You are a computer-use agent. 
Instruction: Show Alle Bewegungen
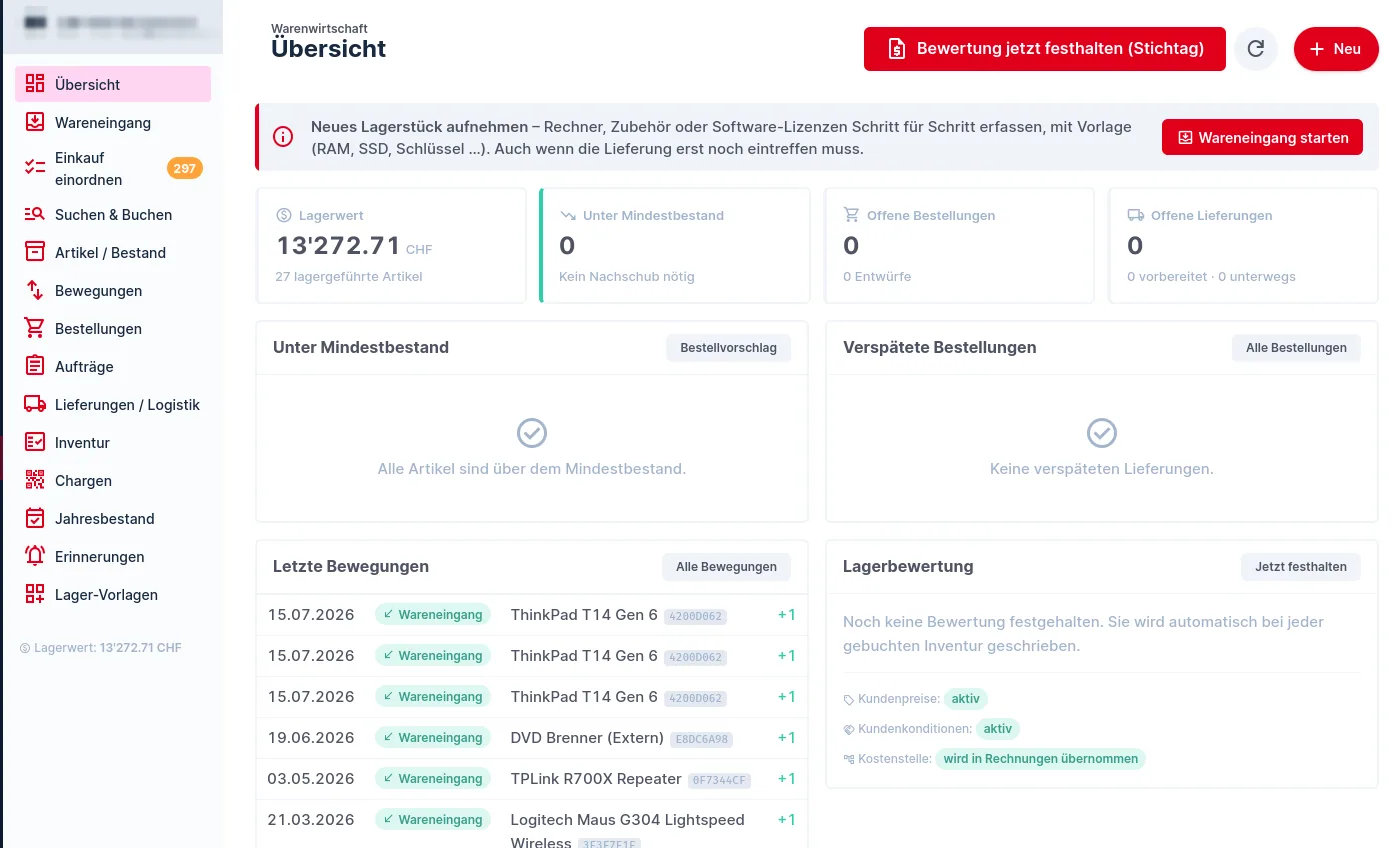[726, 567]
